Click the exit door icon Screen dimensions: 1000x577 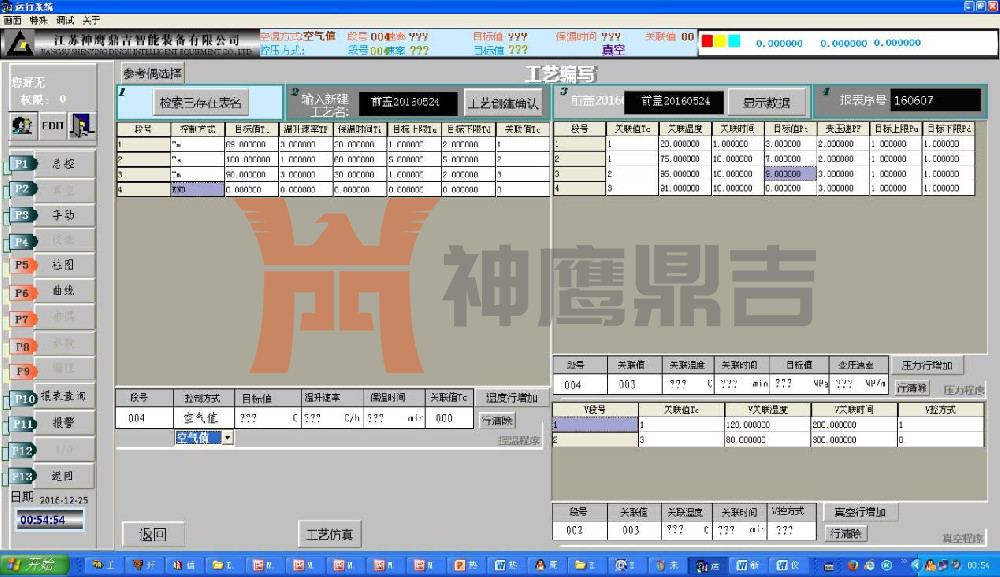[x=81, y=125]
